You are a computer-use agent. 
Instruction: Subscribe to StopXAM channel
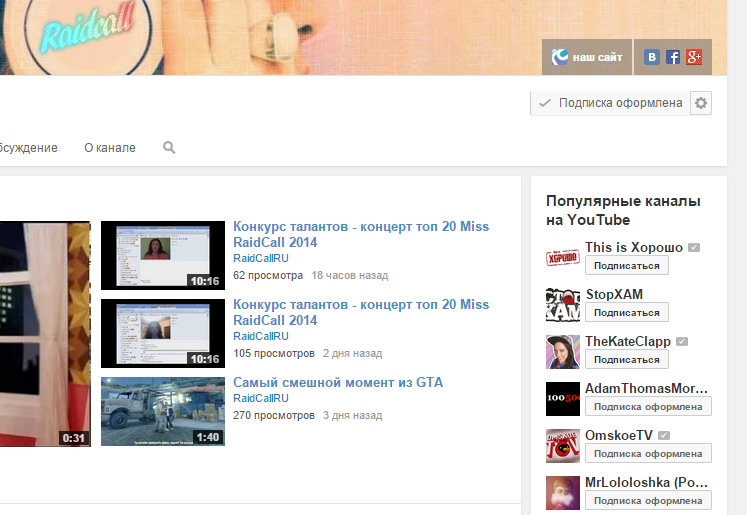coord(627,313)
